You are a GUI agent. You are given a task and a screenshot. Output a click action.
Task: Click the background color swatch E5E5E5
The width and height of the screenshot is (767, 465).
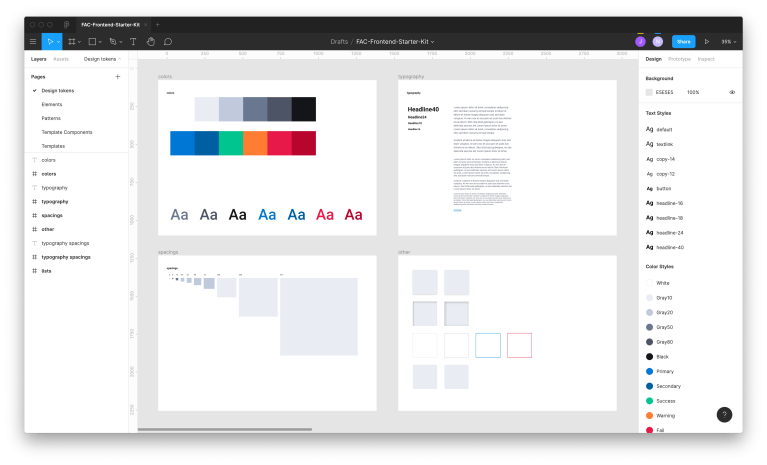pyautogui.click(x=649, y=92)
